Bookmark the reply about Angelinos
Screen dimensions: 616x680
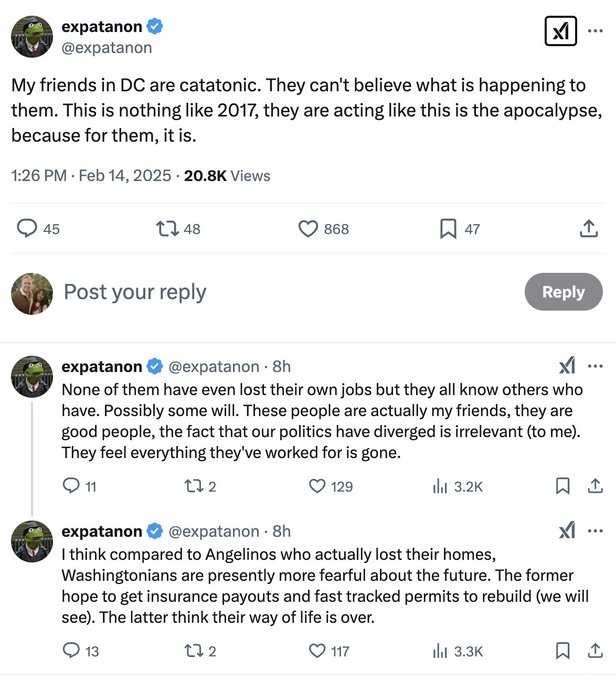(x=563, y=651)
